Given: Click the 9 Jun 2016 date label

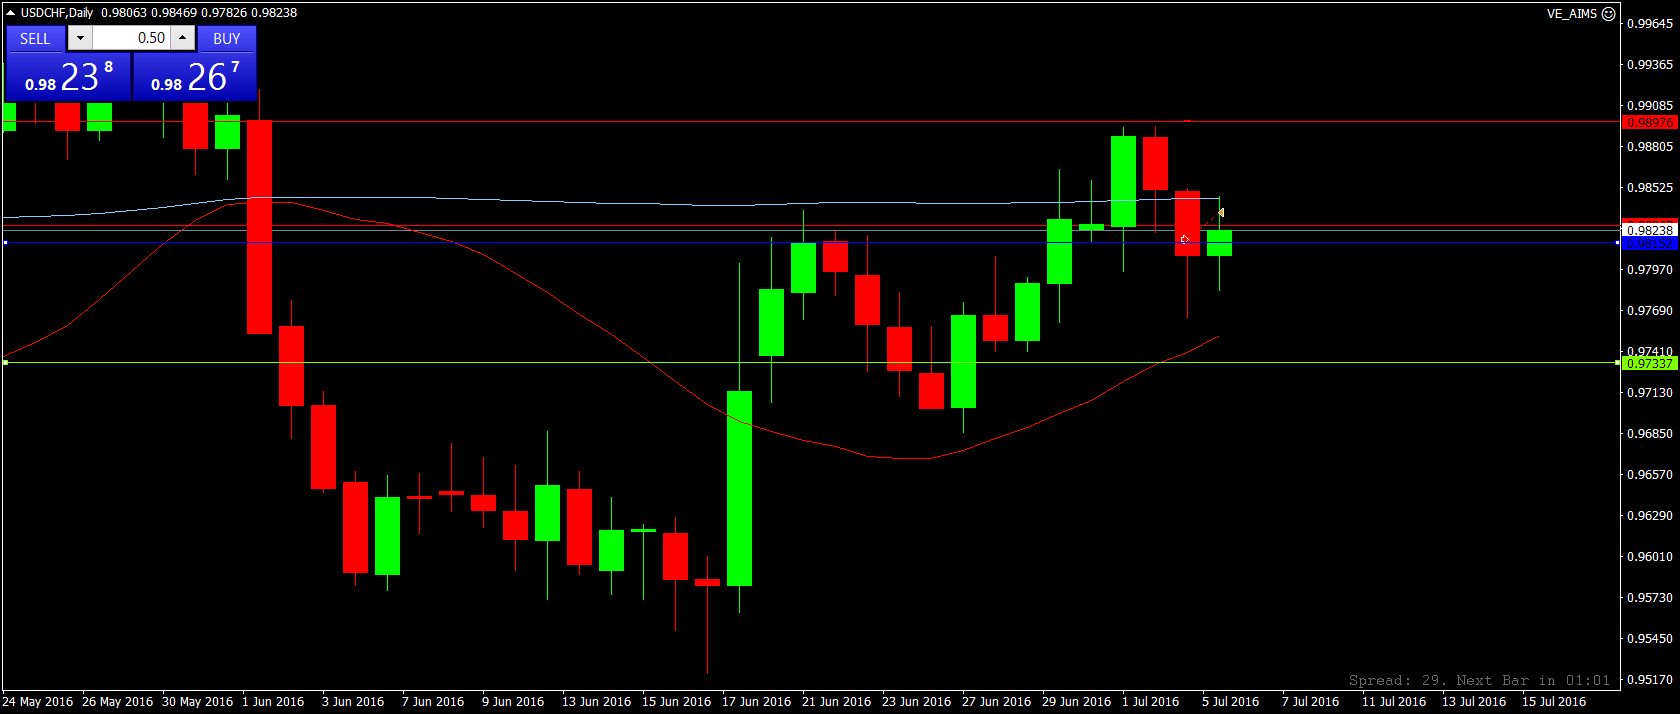Looking at the screenshot, I should (513, 701).
